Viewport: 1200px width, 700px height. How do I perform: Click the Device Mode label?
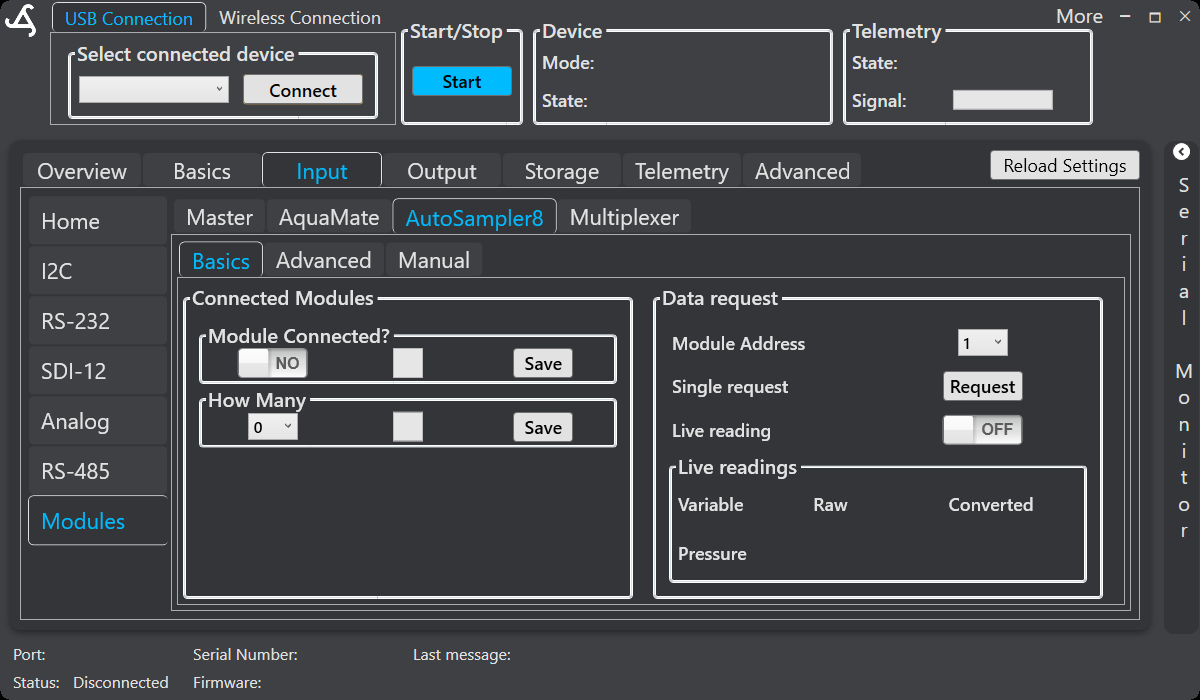[568, 63]
